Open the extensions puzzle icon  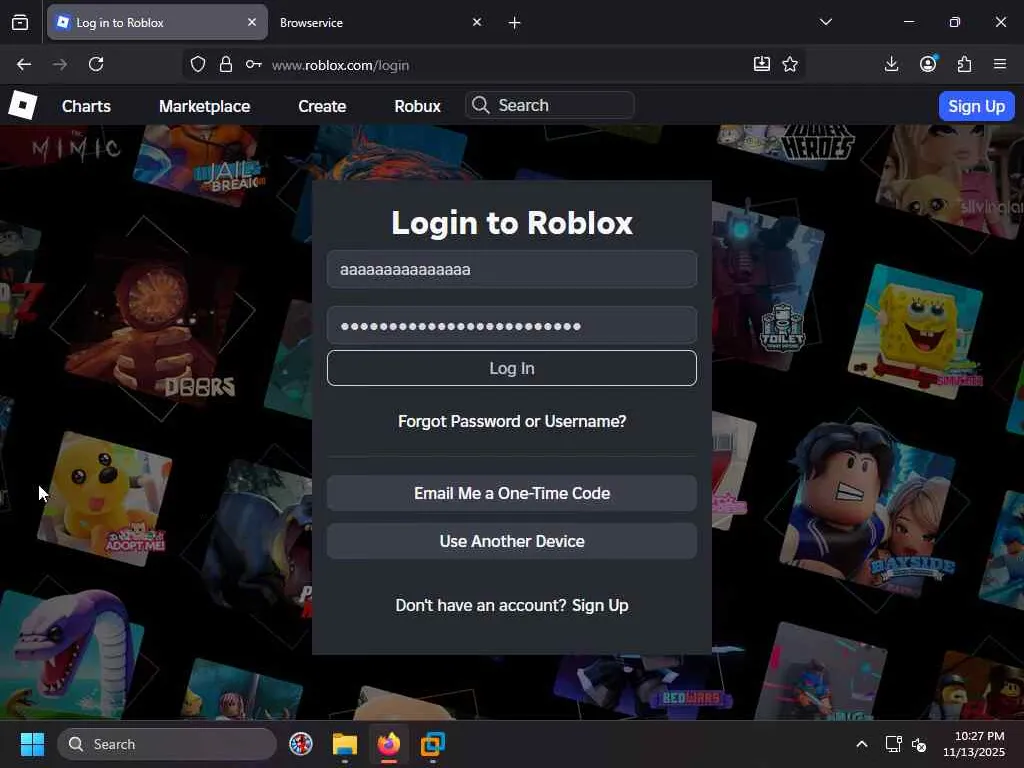[x=964, y=64]
